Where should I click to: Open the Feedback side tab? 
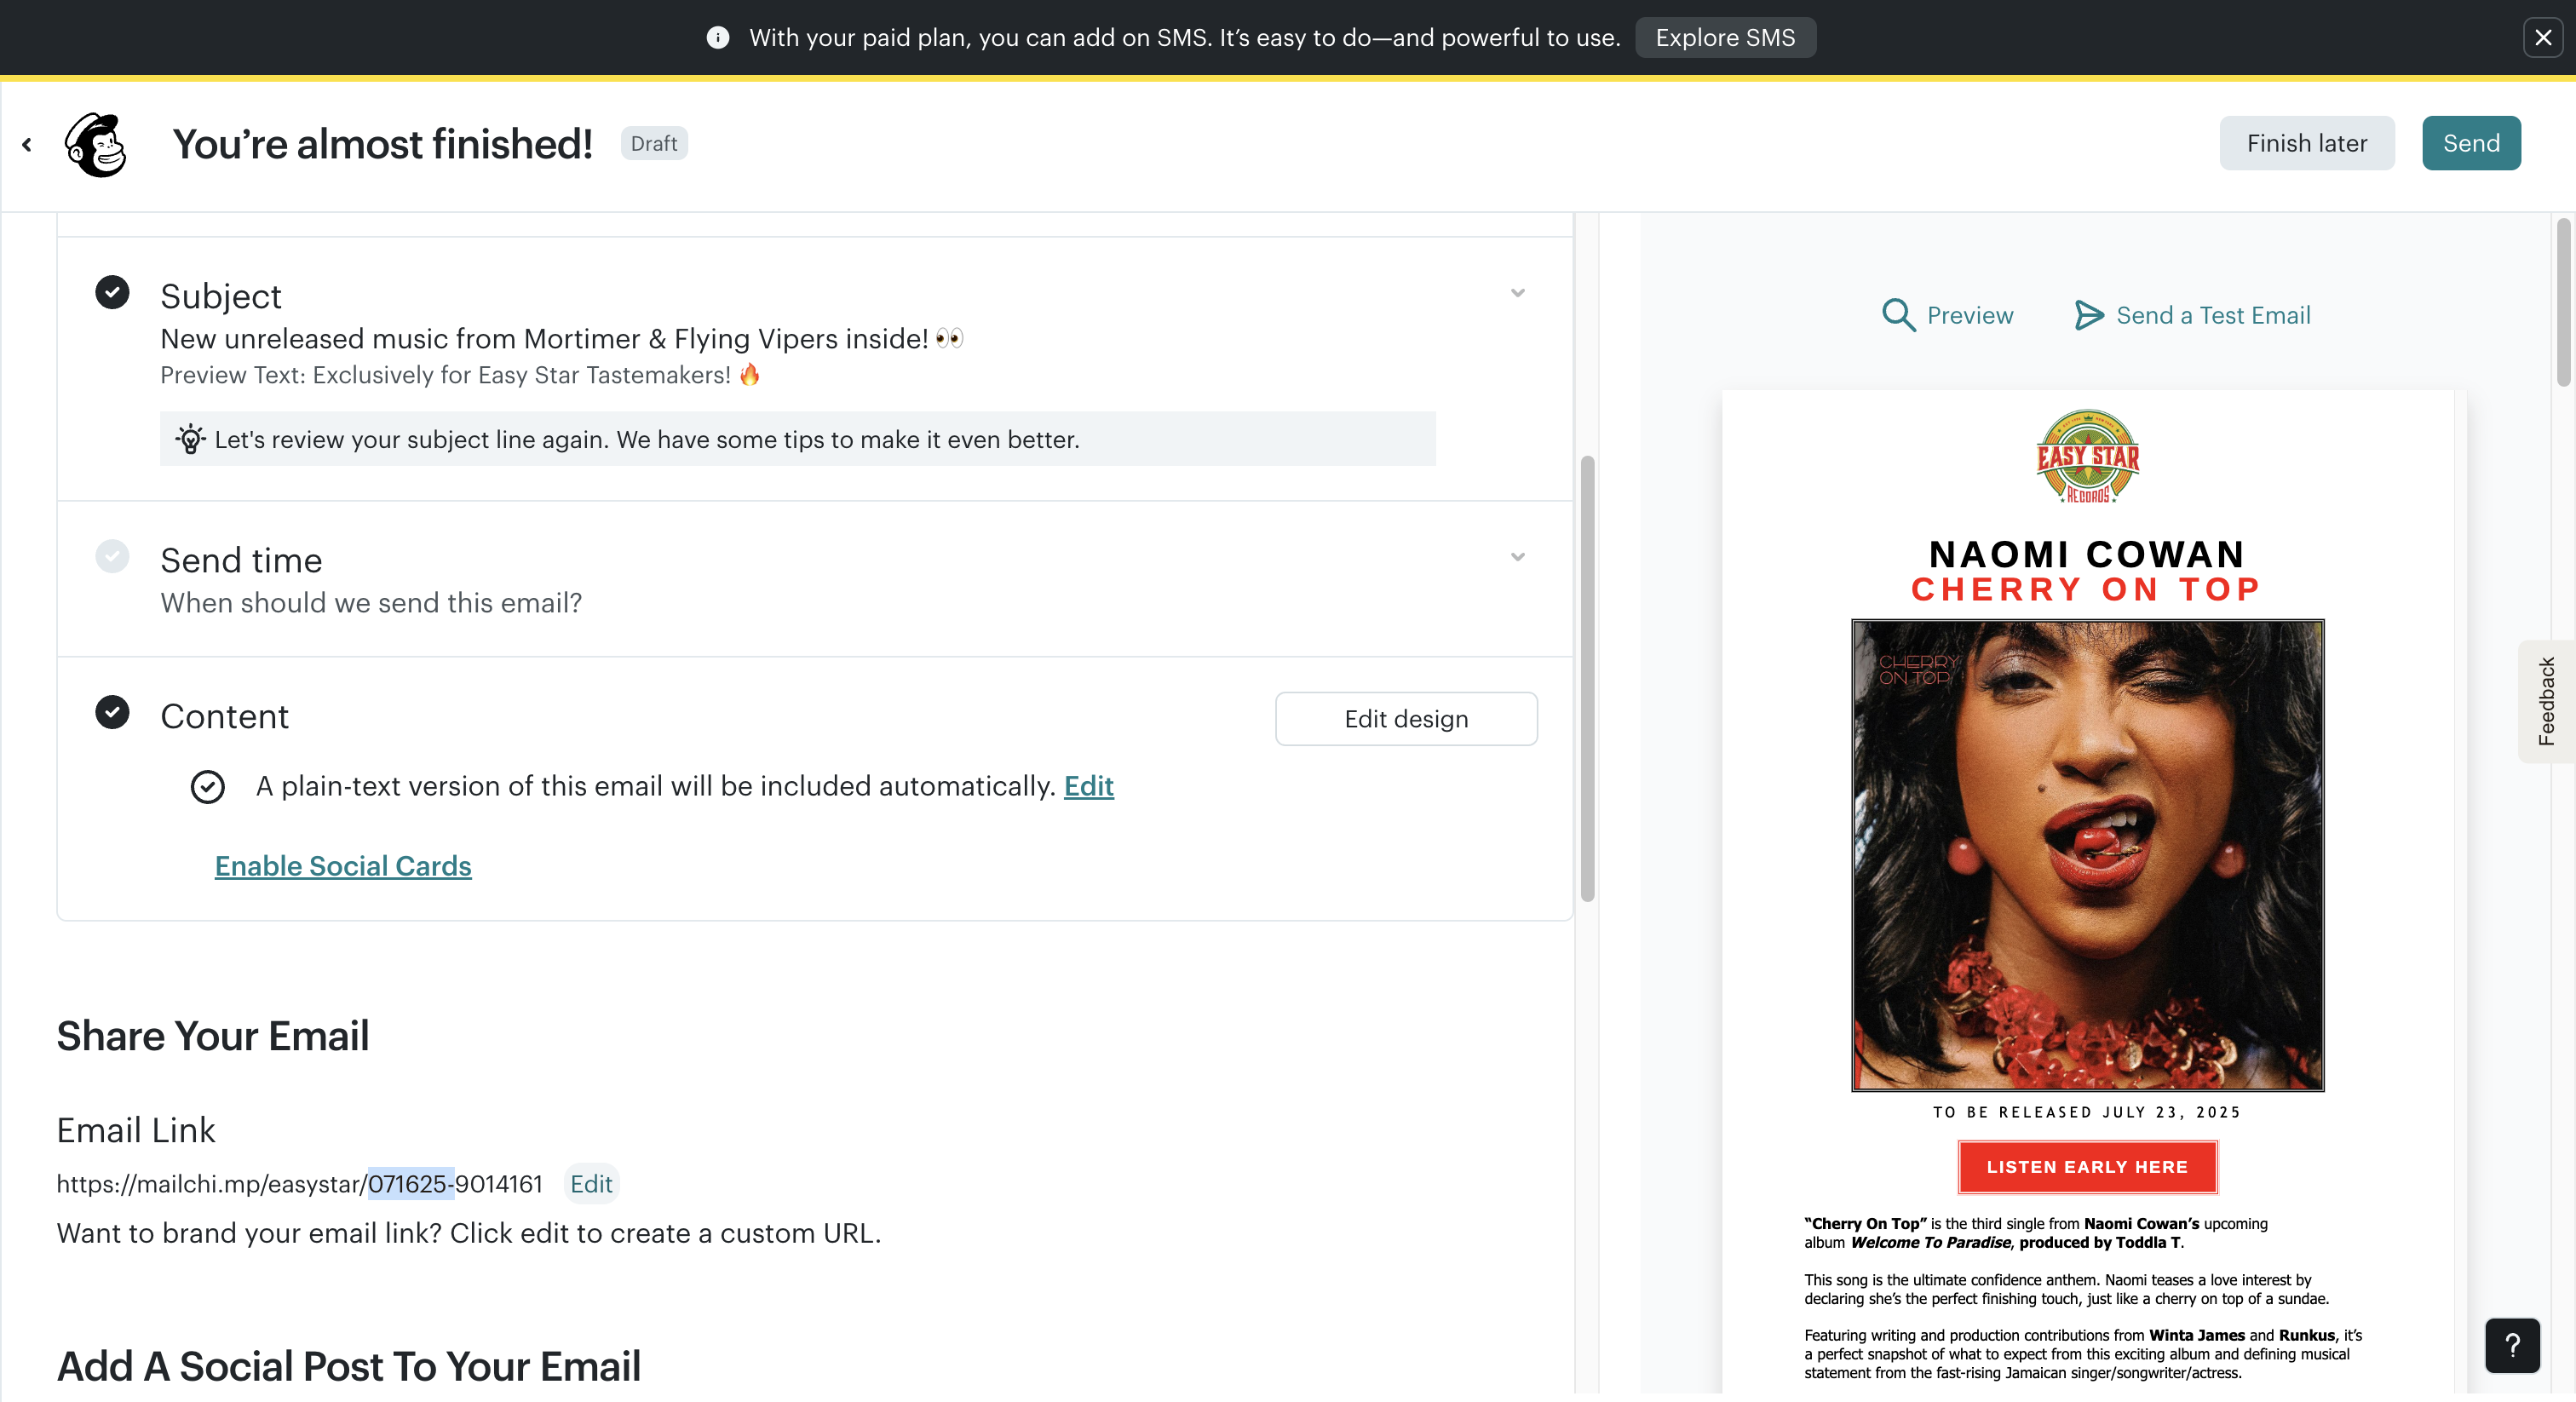(2546, 701)
